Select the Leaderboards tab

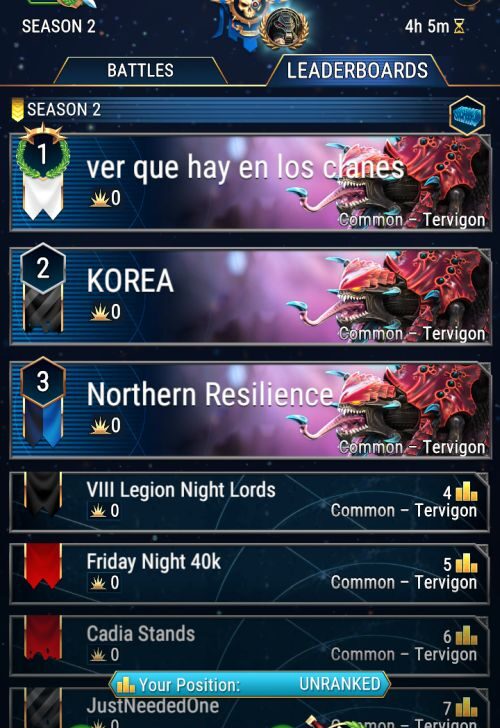point(357,71)
